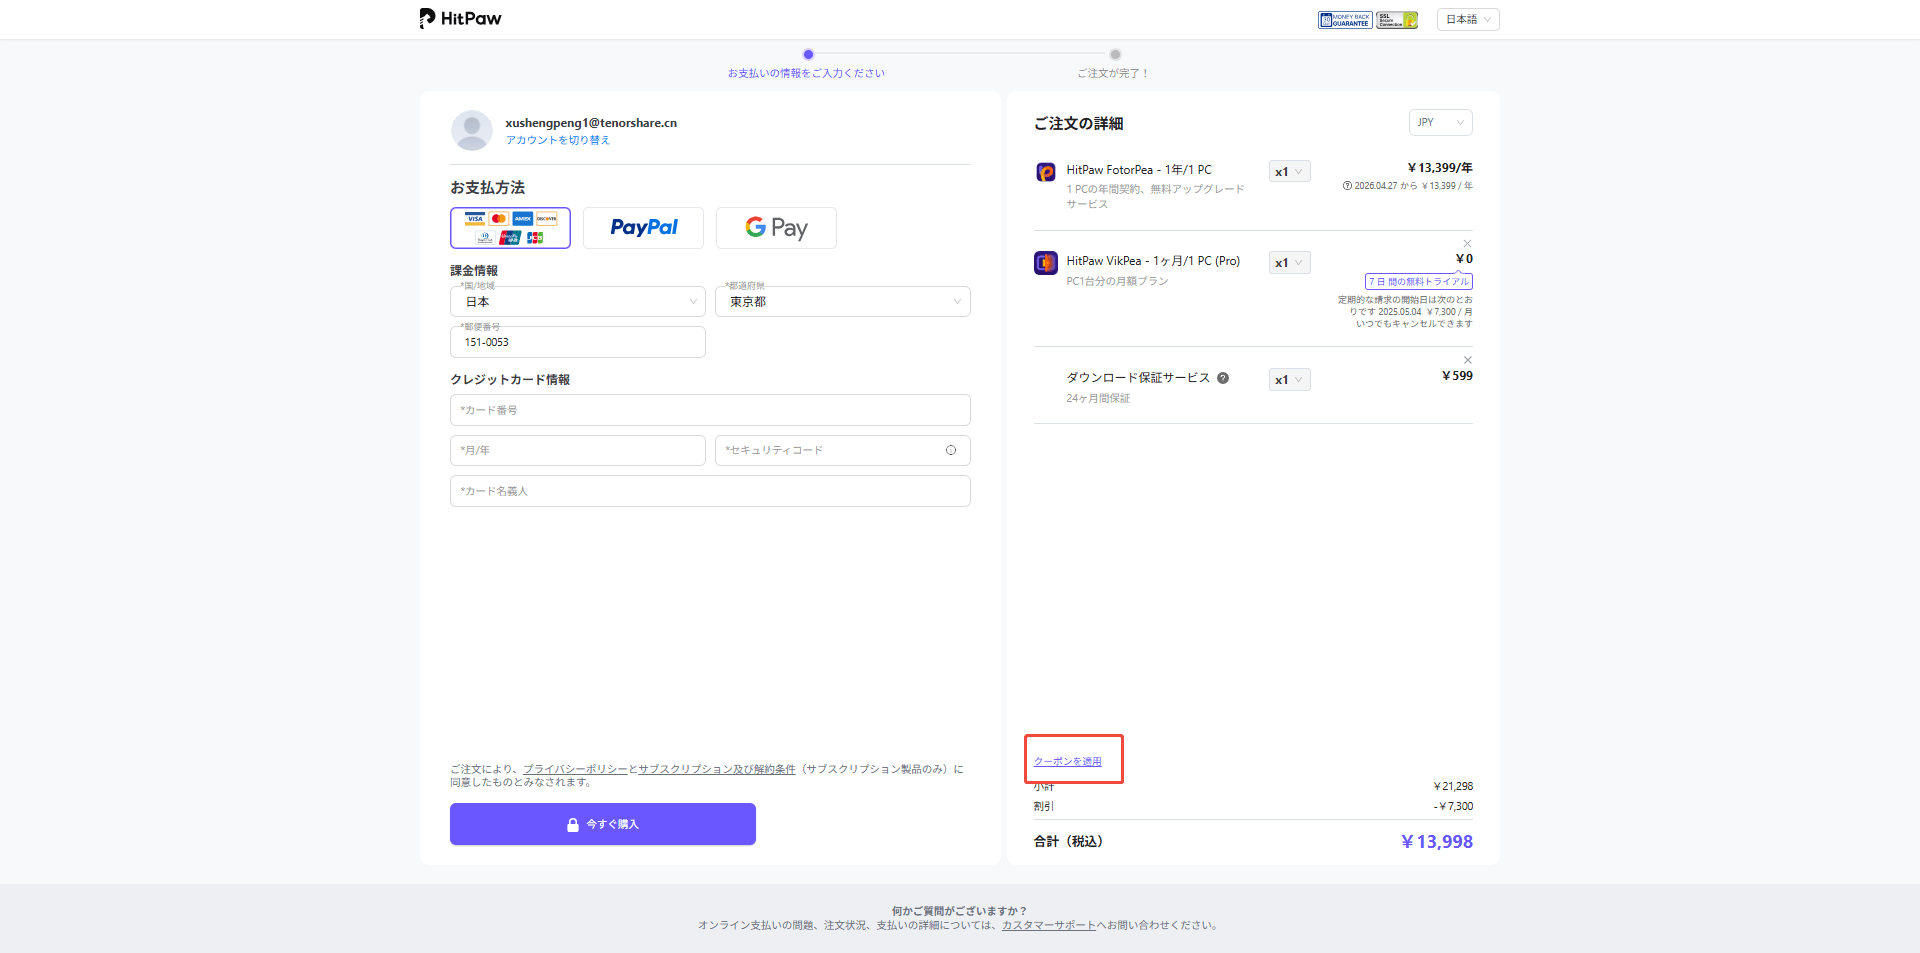Click the 今すぐ購入 purchase button
1920x953 pixels.
tap(602, 824)
